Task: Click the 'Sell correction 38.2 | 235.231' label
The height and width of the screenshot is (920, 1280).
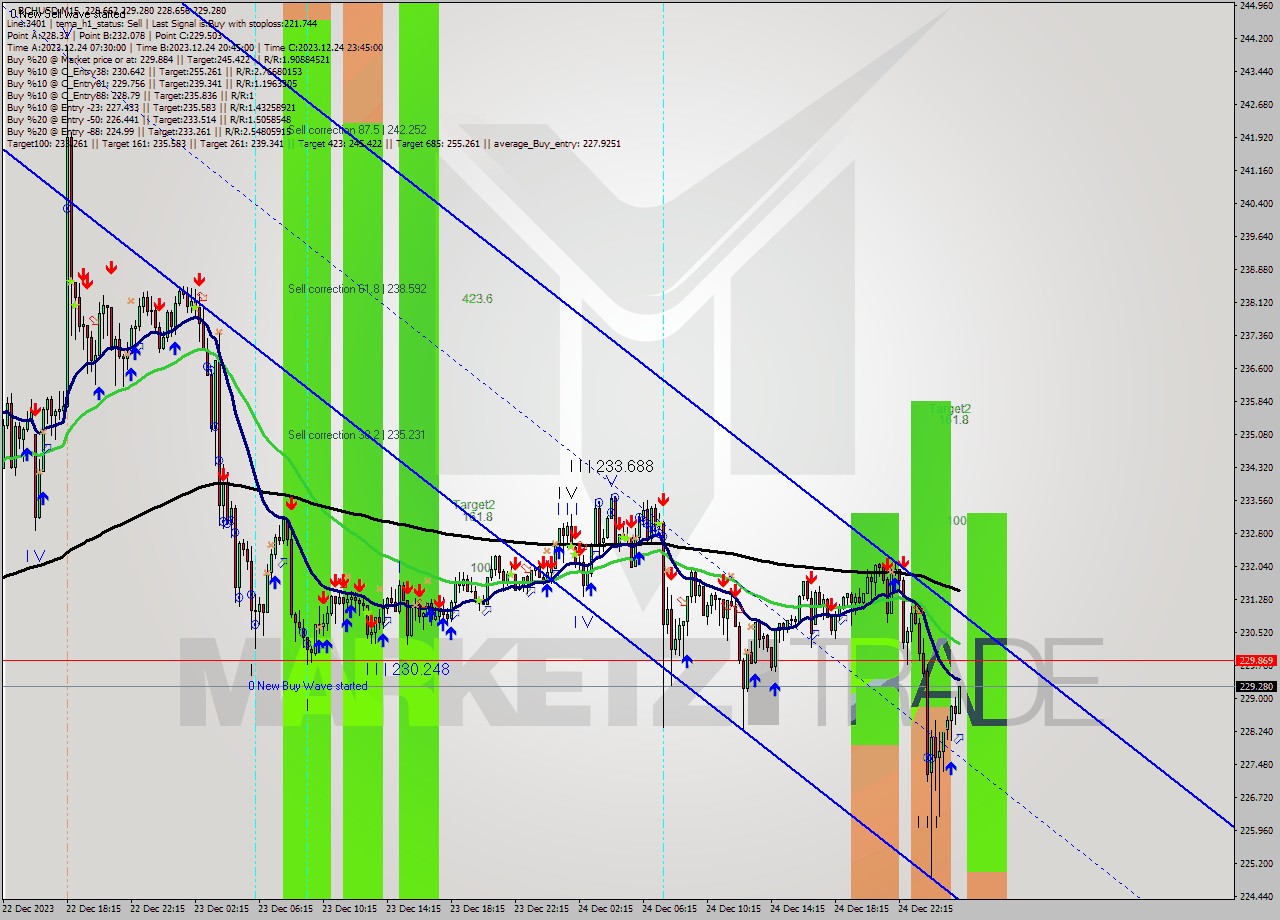Action: click(357, 435)
